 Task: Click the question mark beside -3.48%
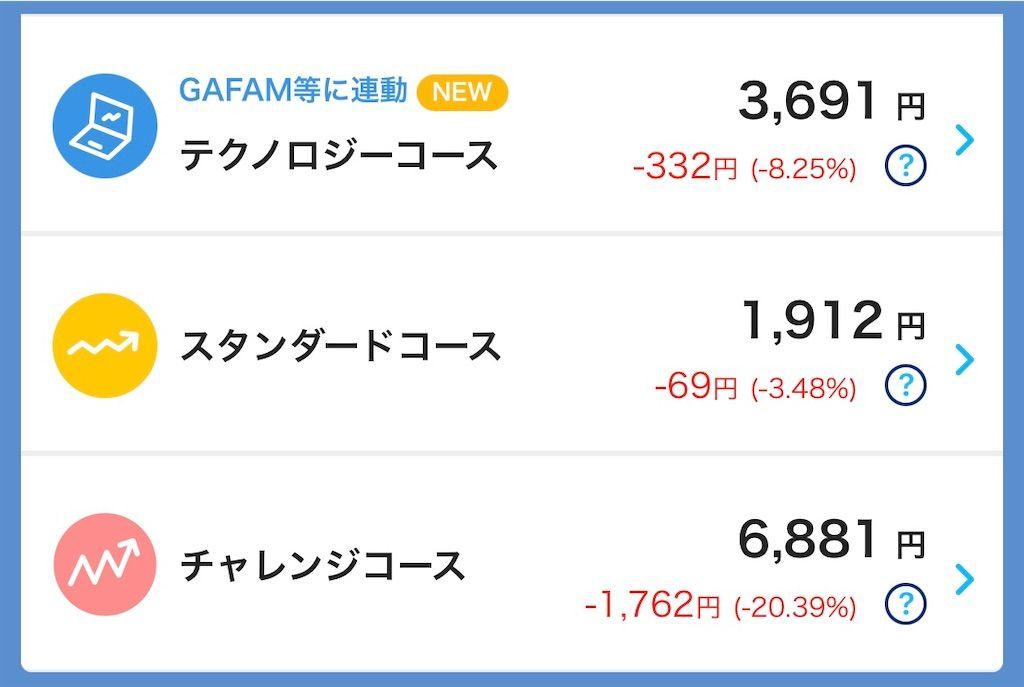905,383
